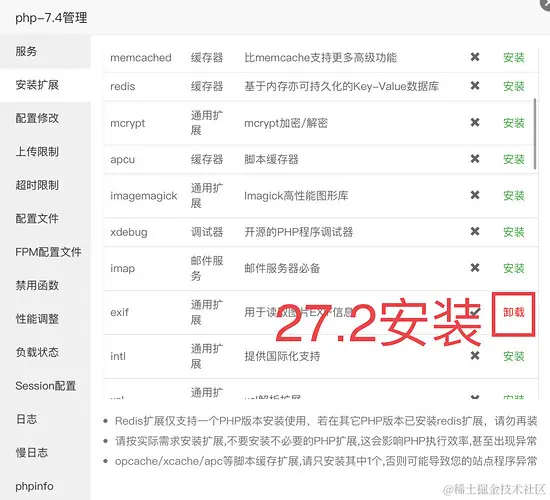This screenshot has height=500, width=550.
Task: Click description 比memcache支持更多高级功能
Action: tap(320, 58)
